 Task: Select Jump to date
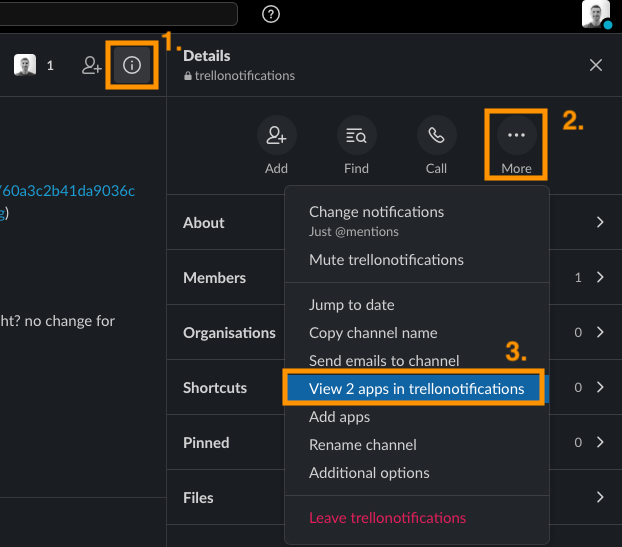click(x=417, y=305)
